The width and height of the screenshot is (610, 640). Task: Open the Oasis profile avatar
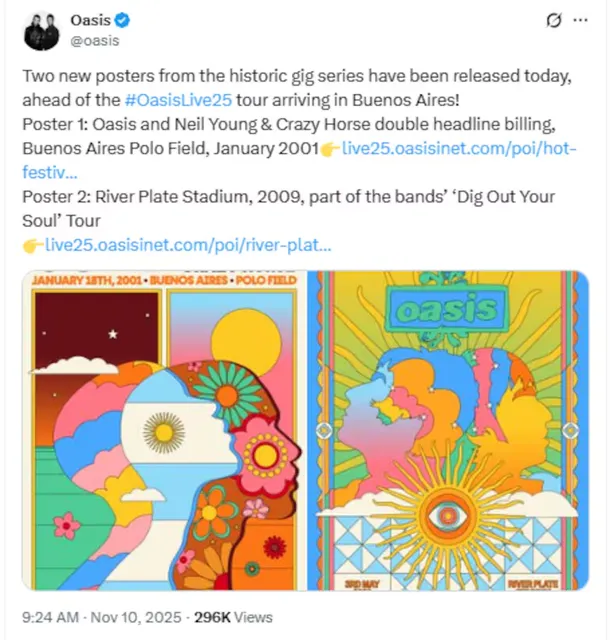pyautogui.click(x=41, y=30)
